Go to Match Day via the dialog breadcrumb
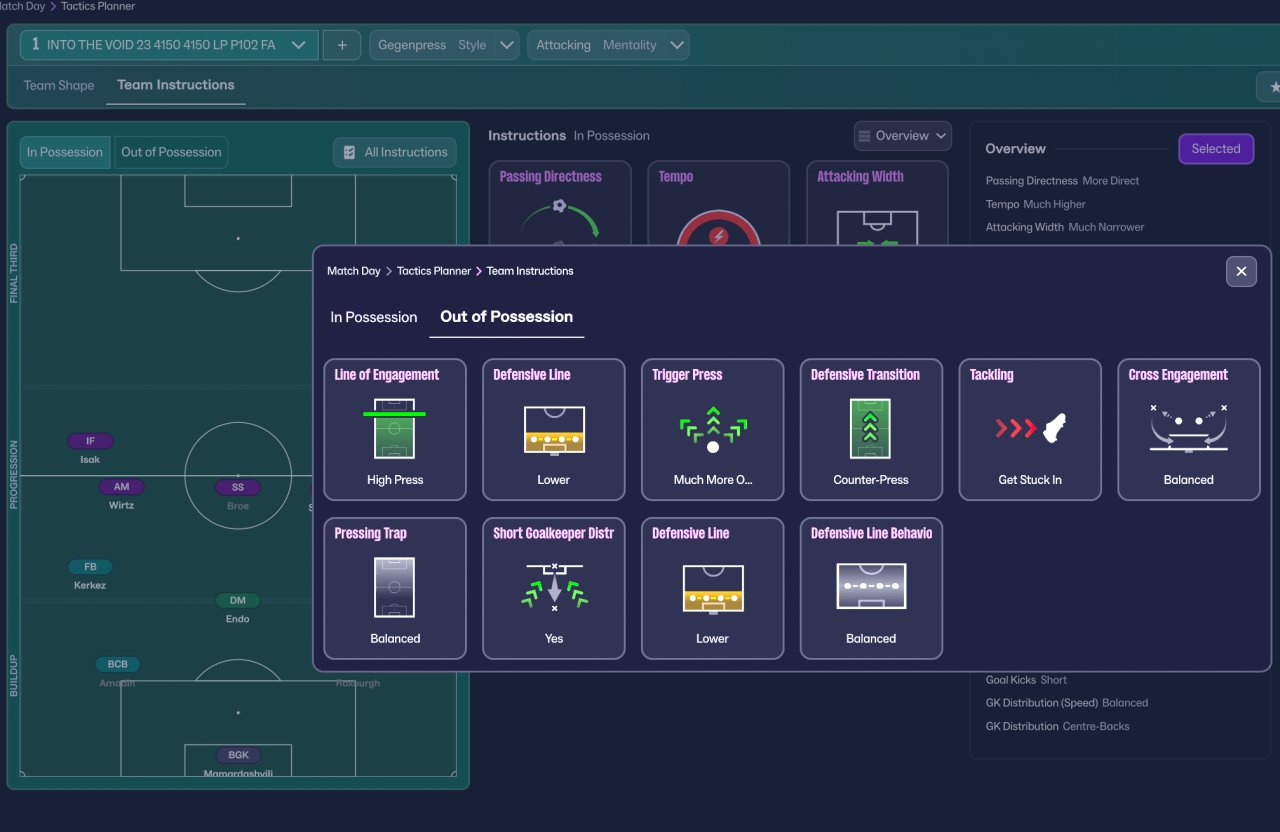The width and height of the screenshot is (1280, 832). (354, 271)
